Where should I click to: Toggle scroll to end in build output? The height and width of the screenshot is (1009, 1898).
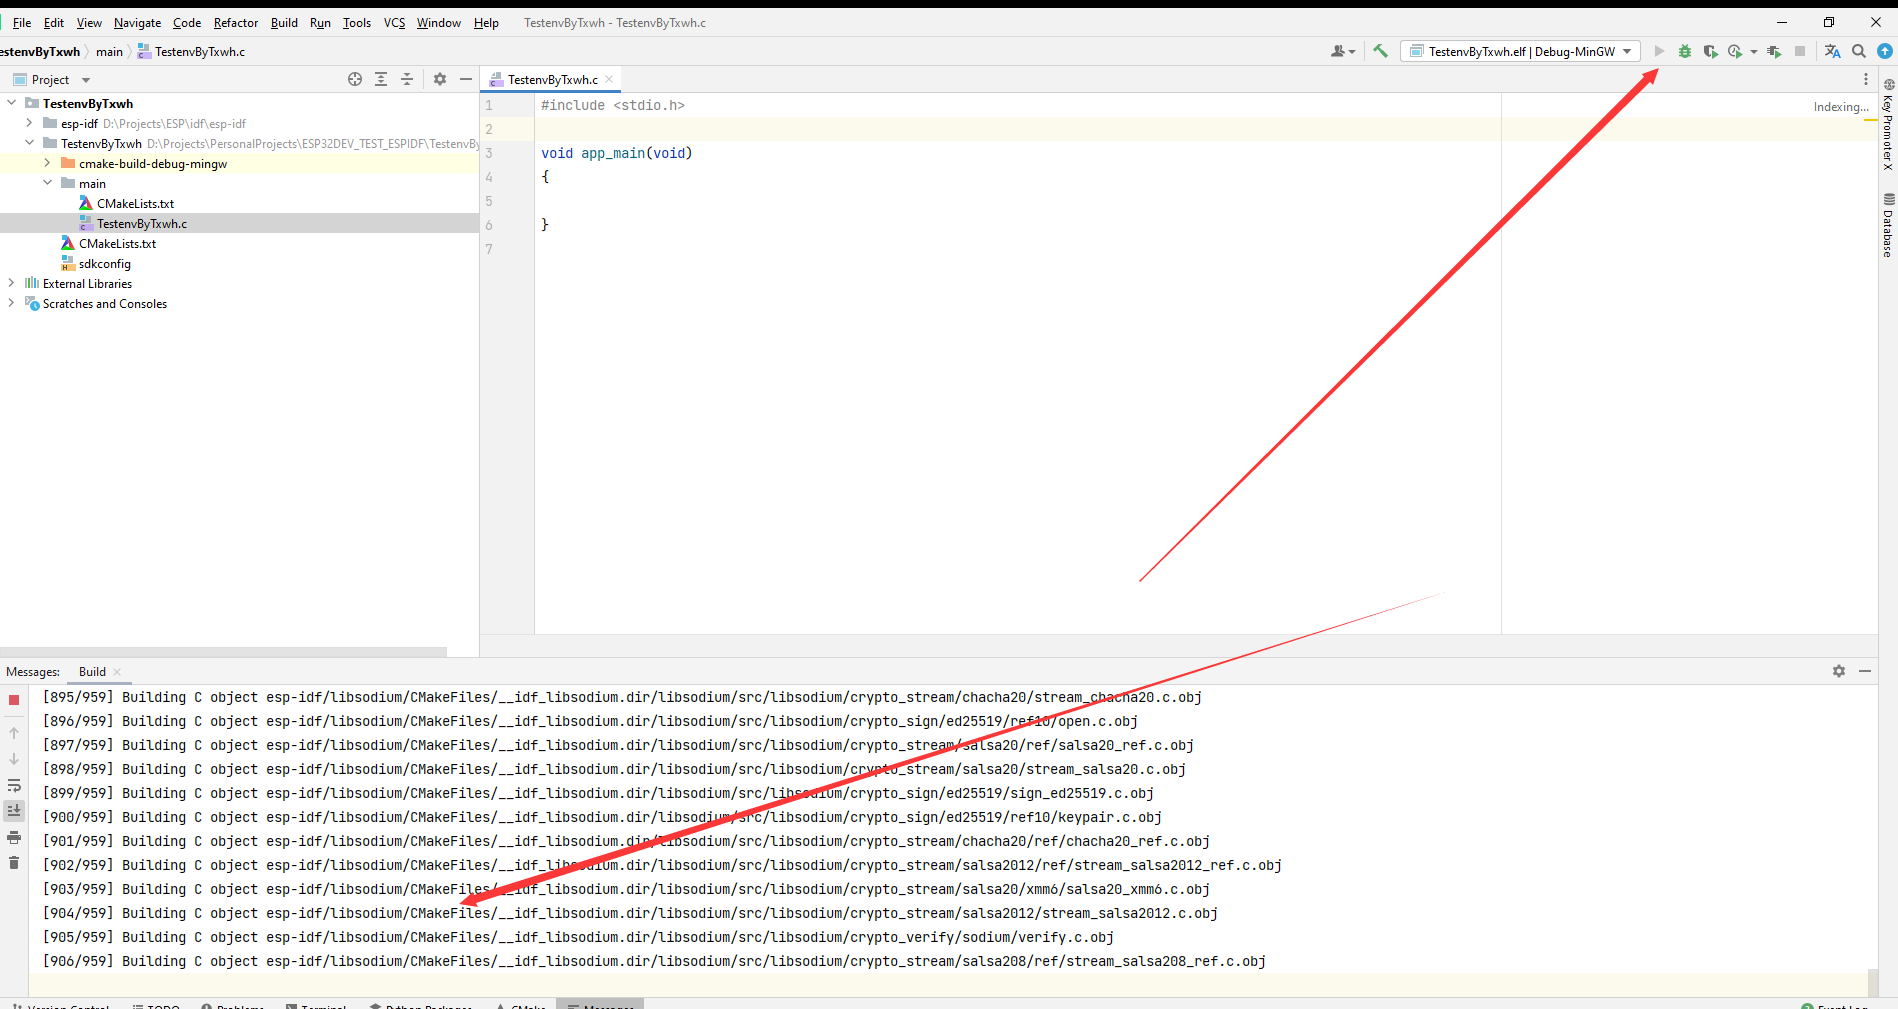coord(14,811)
